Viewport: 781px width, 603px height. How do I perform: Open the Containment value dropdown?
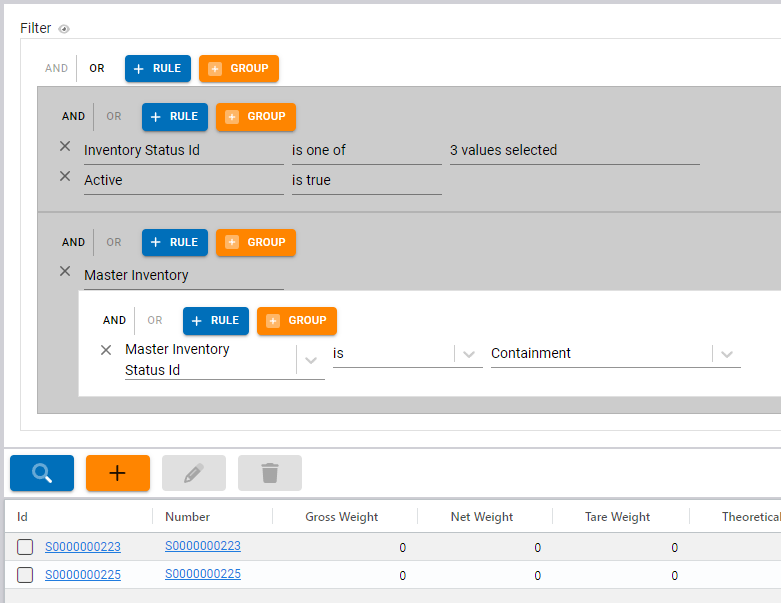point(727,354)
